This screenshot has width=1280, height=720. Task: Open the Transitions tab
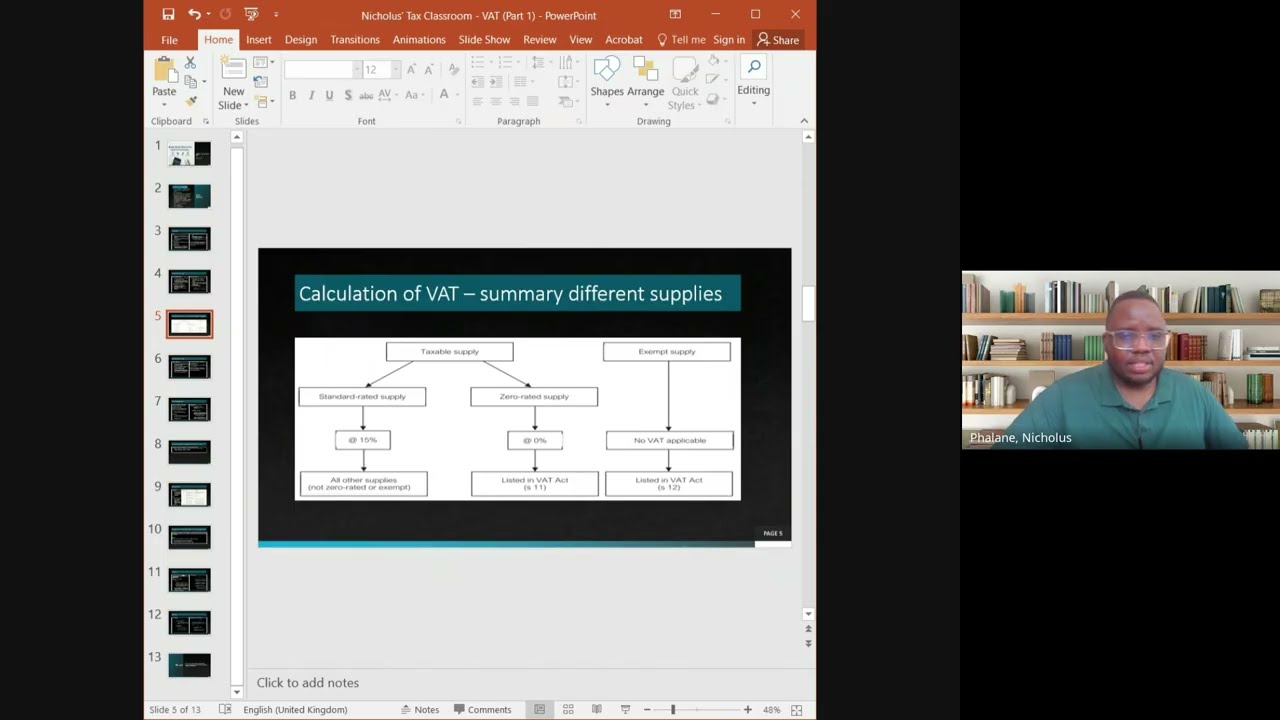pos(355,40)
